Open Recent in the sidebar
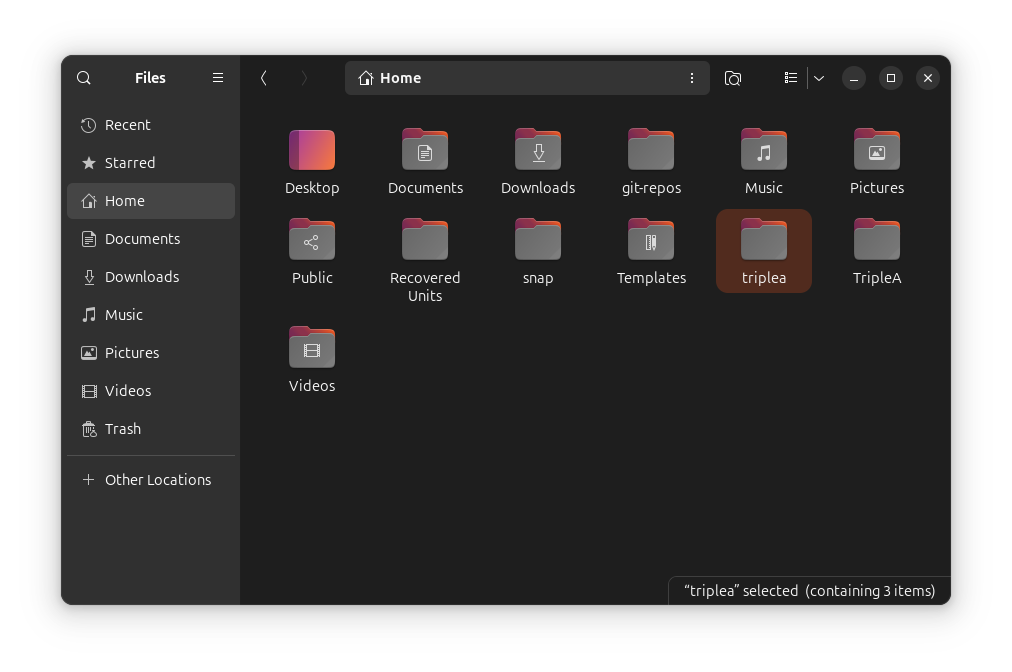The width and height of the screenshot is (1012, 672). tap(151, 125)
